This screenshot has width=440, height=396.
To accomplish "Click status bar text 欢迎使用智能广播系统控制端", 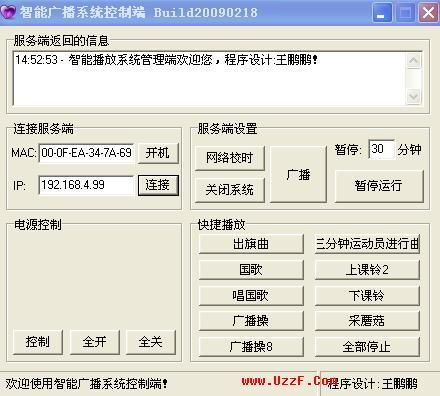I will pos(87,384).
